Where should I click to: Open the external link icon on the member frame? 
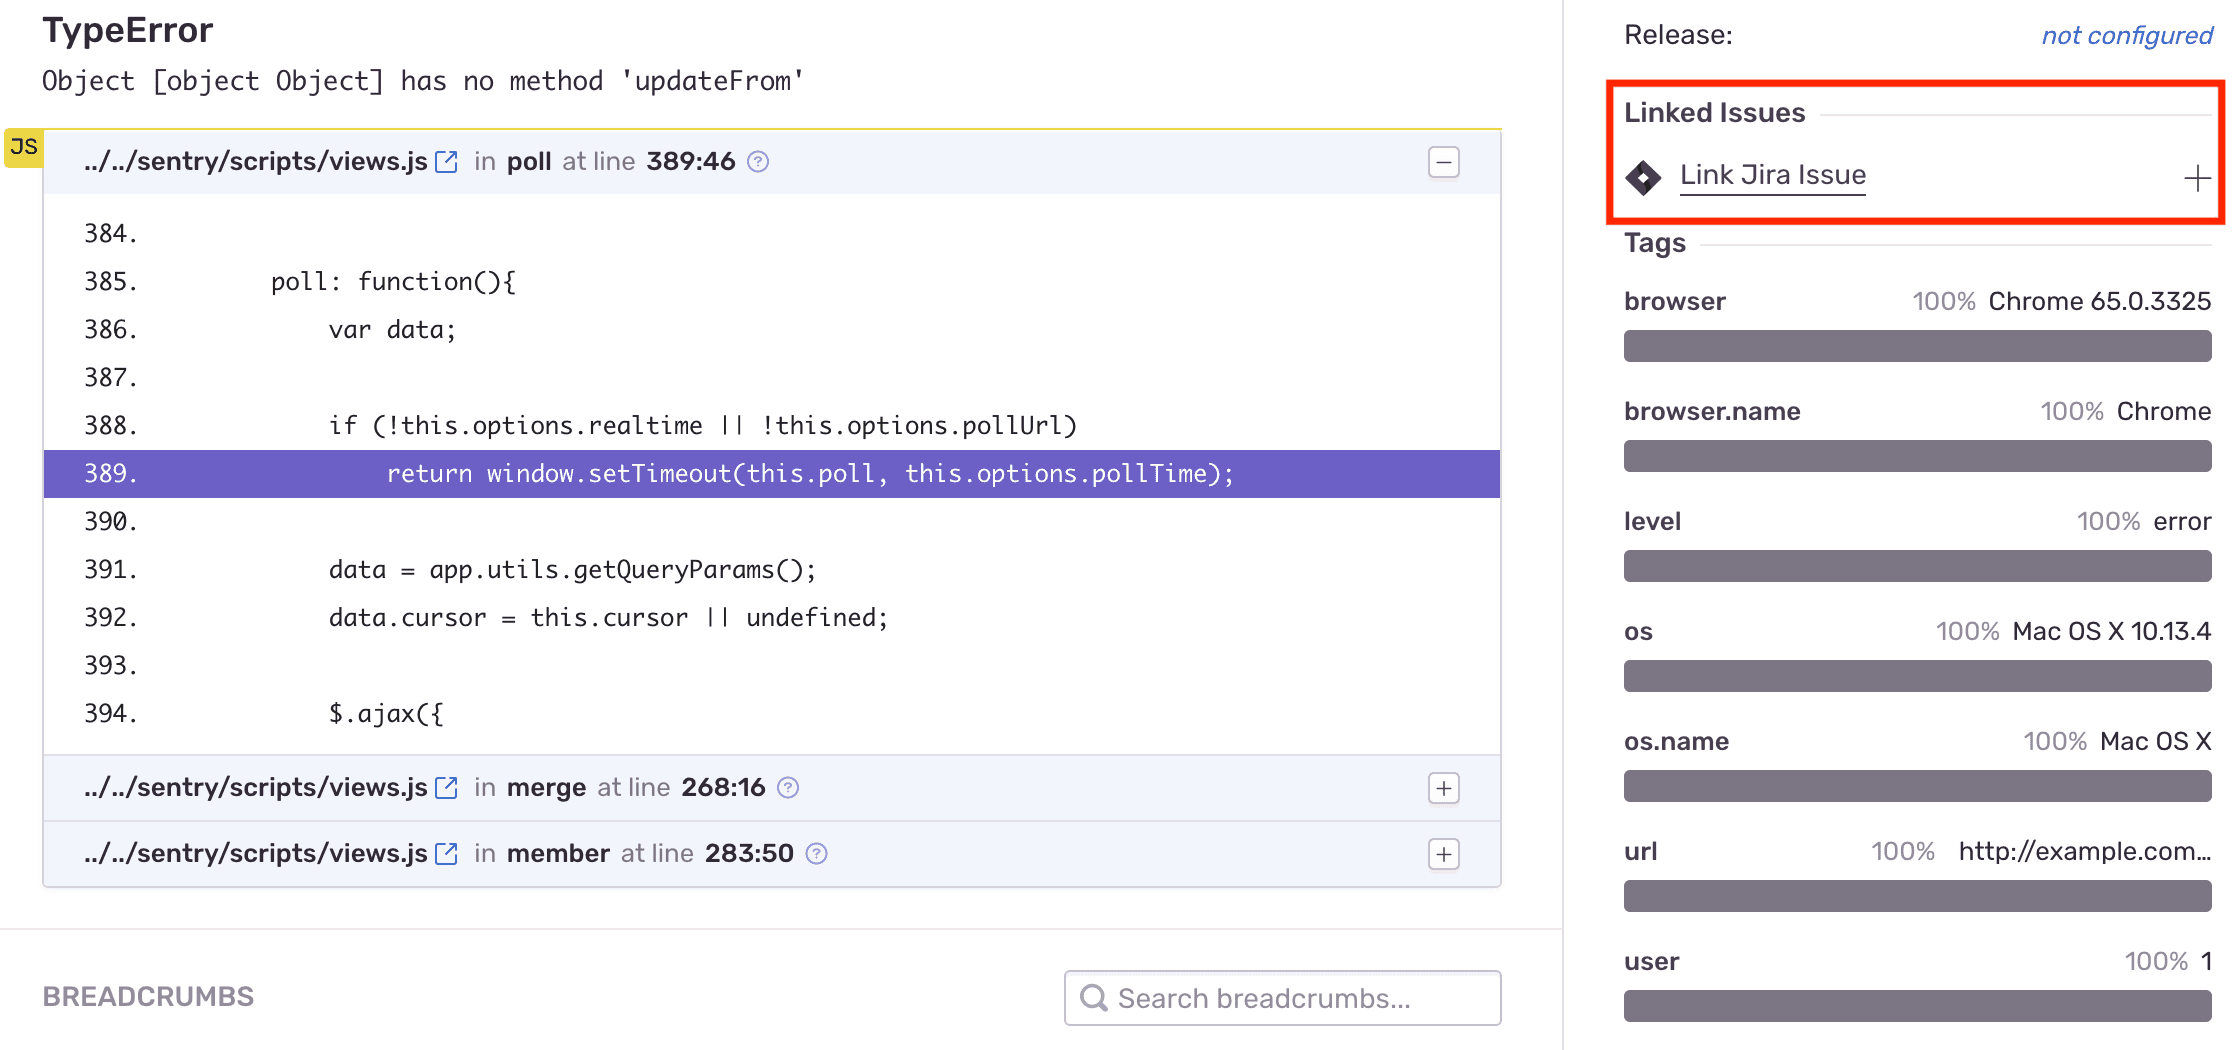(x=446, y=853)
